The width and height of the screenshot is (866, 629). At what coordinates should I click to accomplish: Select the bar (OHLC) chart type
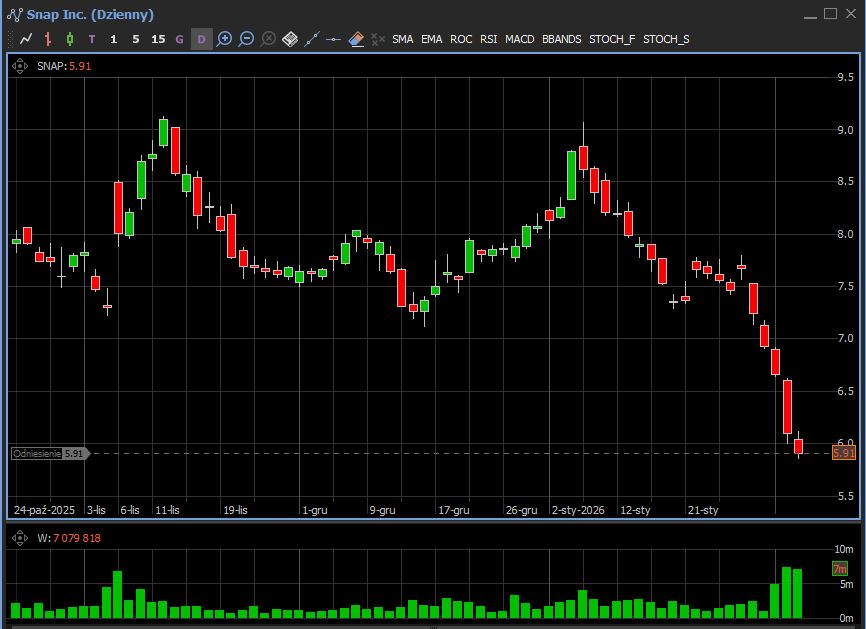click(x=48, y=39)
